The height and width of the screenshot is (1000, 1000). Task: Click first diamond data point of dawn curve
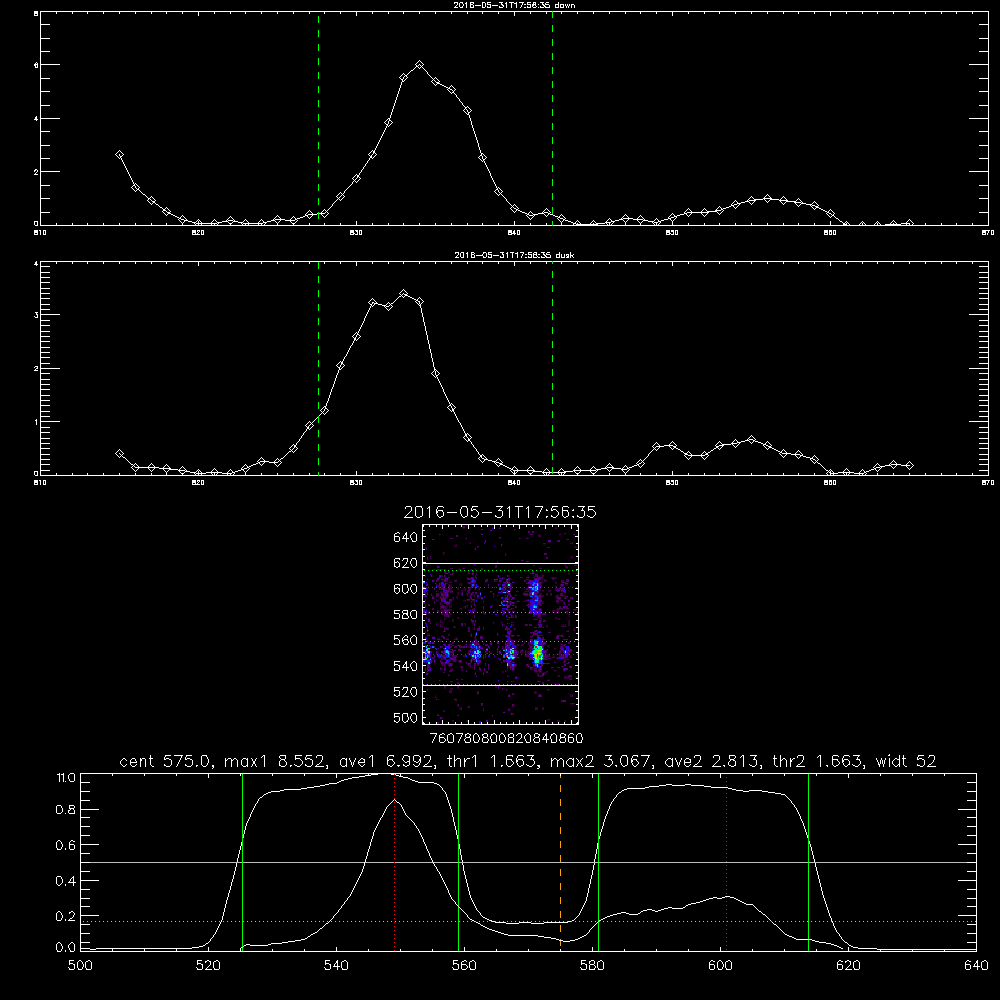pos(119,154)
